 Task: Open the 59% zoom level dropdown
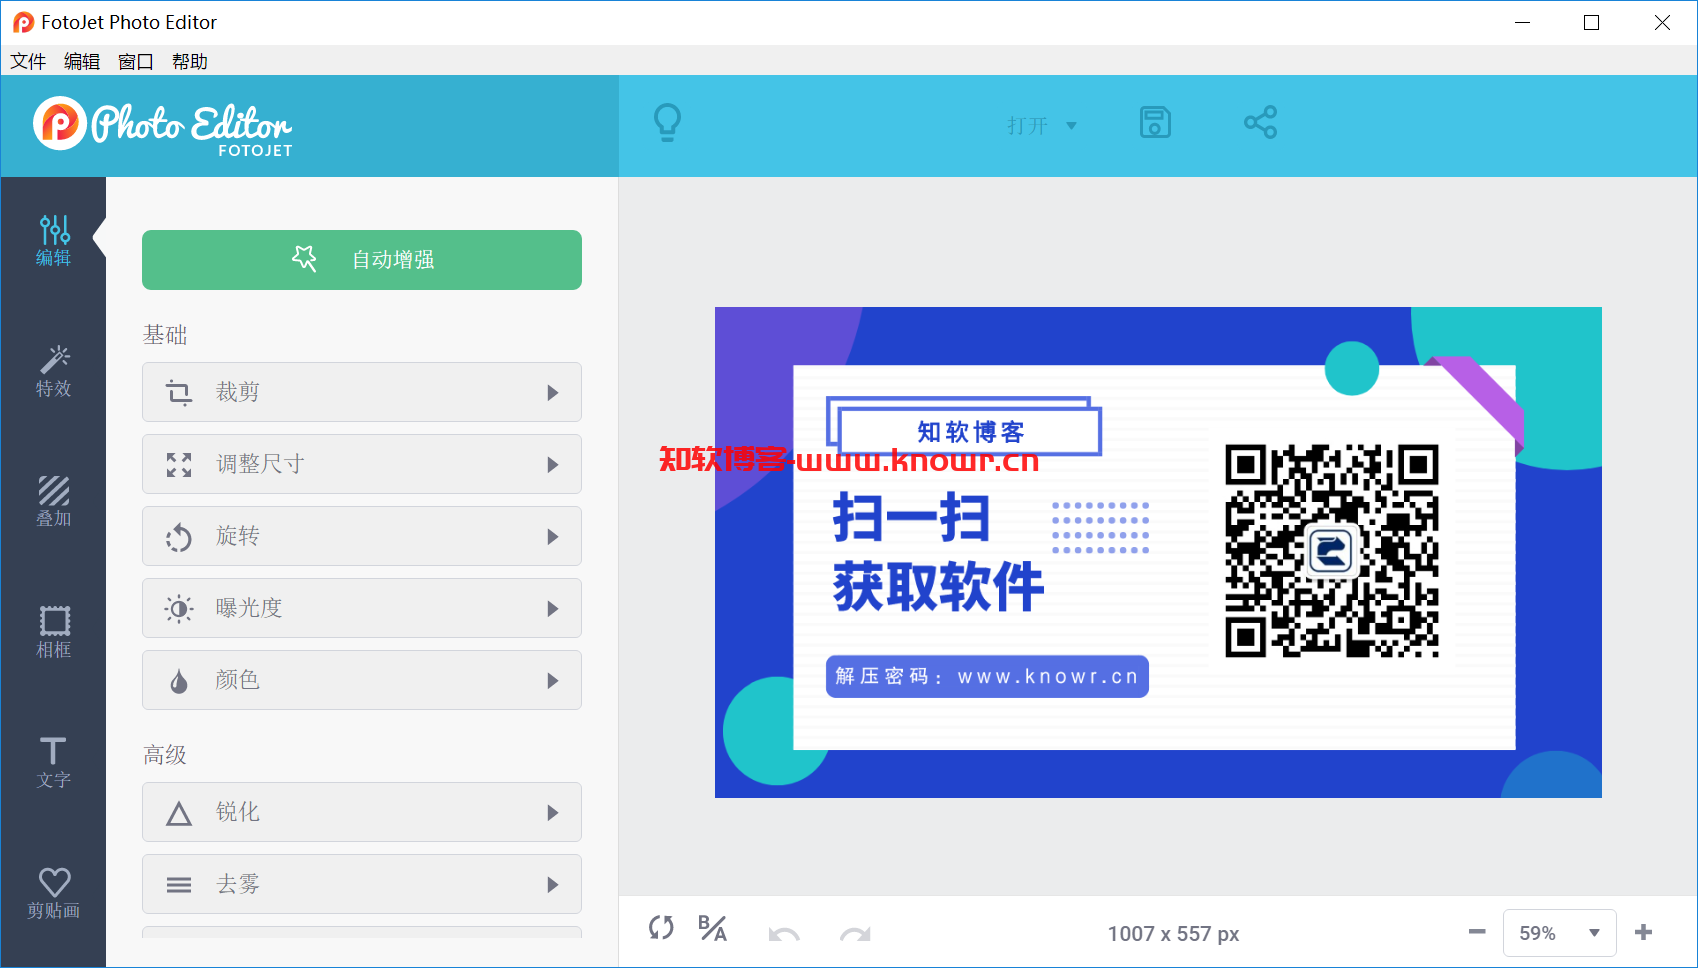1560,933
